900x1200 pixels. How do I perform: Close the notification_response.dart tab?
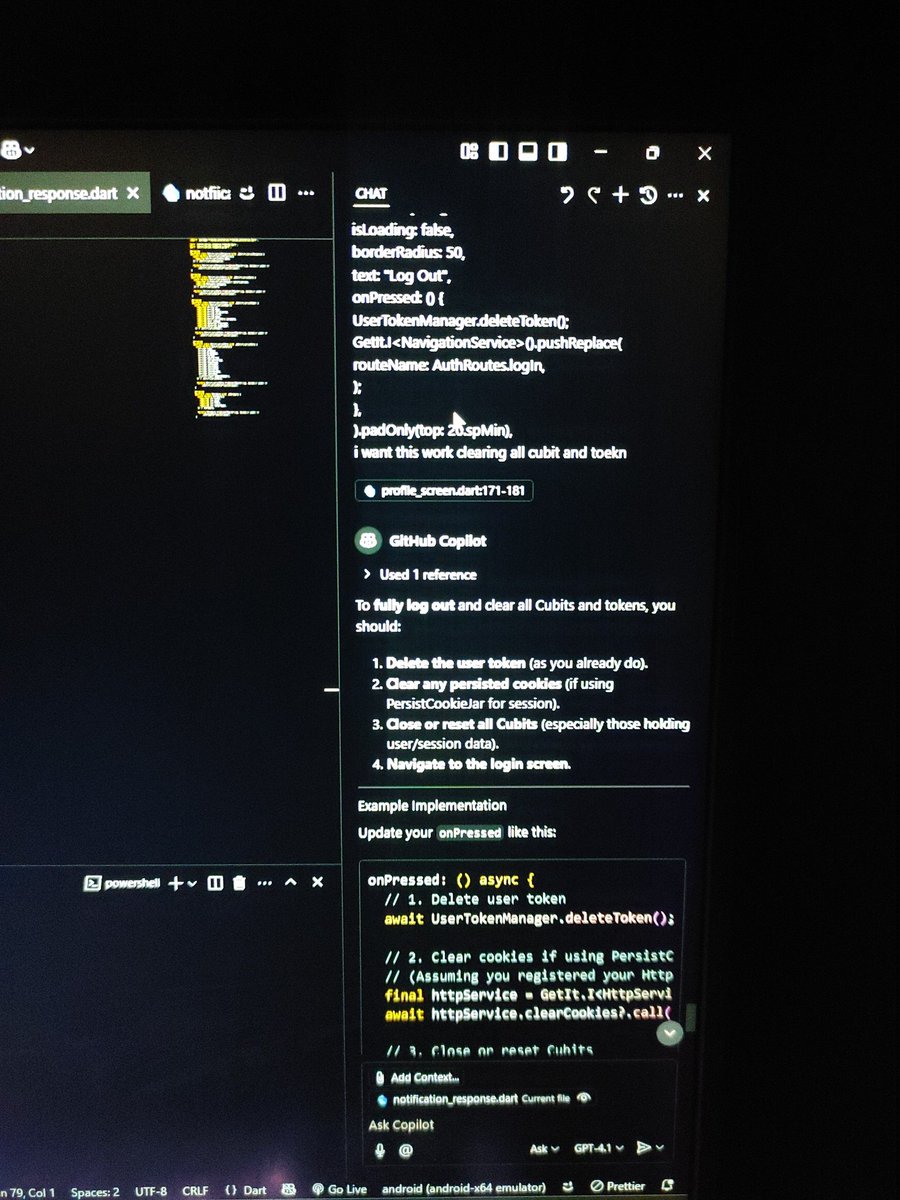tap(133, 194)
